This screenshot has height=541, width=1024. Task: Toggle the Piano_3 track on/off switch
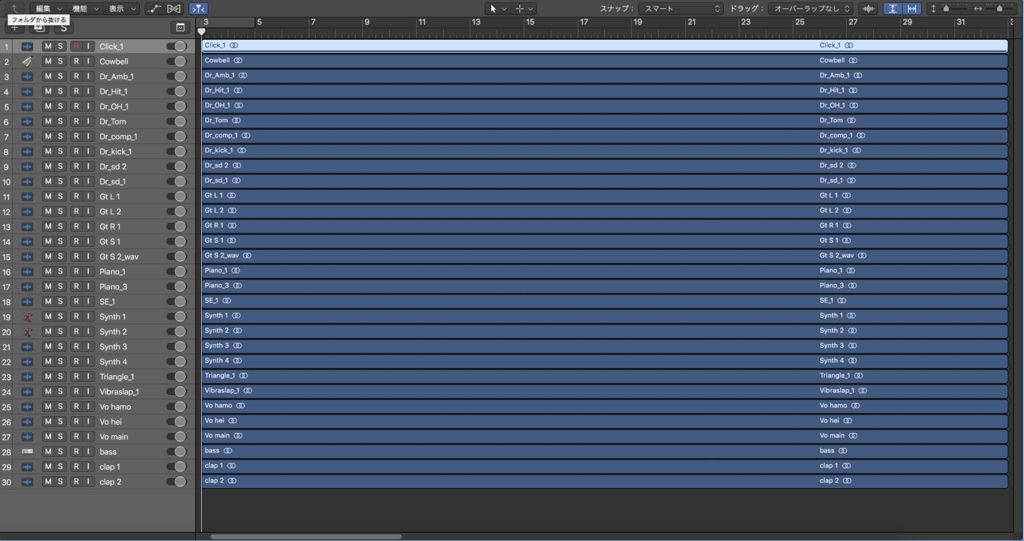point(176,287)
